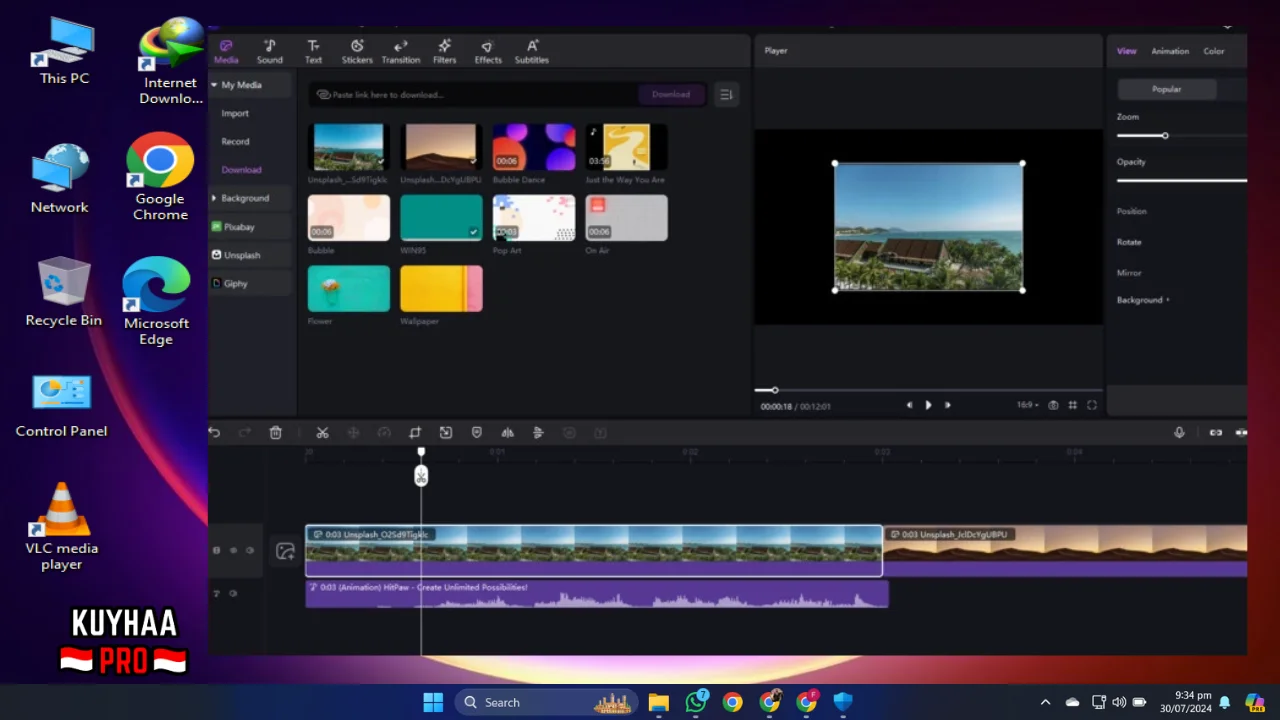The width and height of the screenshot is (1280, 720).
Task: Open the Media tab
Action: [226, 51]
